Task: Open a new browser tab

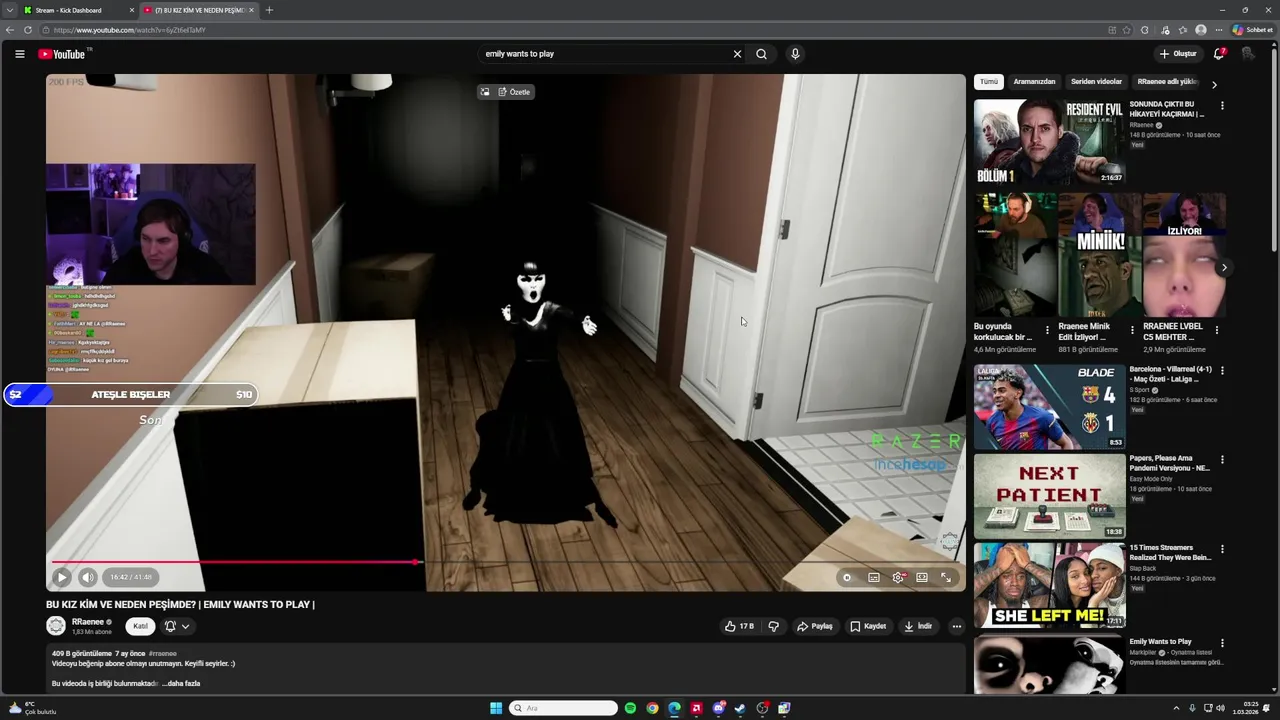Action: tap(269, 10)
